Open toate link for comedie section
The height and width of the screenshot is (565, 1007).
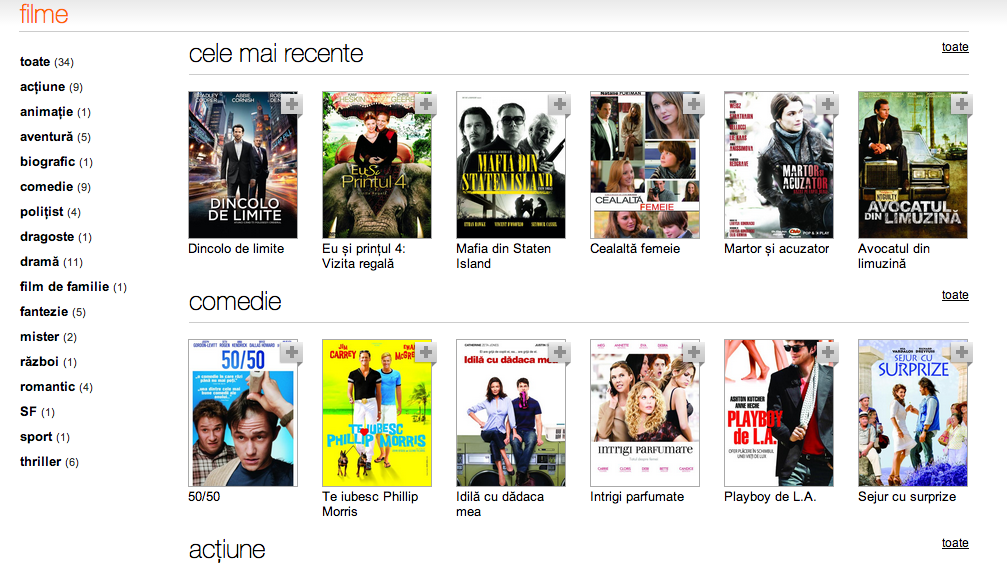tap(955, 295)
